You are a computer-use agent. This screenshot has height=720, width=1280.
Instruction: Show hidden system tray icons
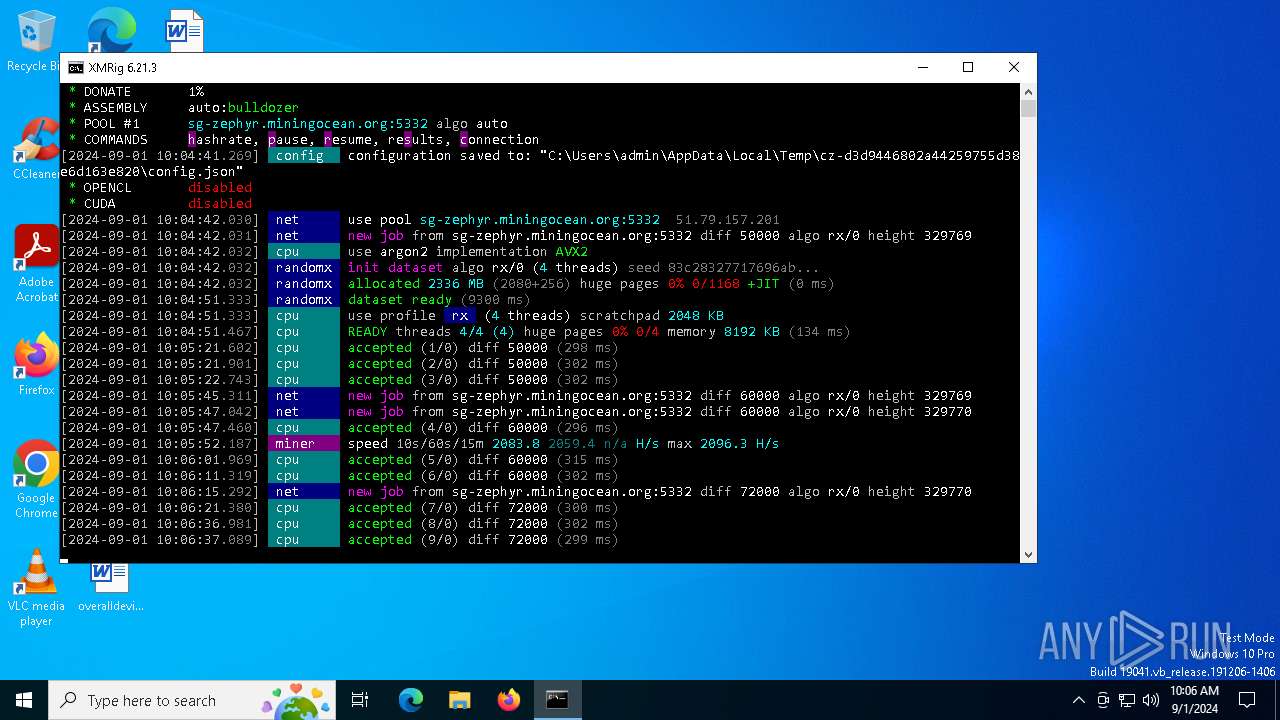[1078, 700]
